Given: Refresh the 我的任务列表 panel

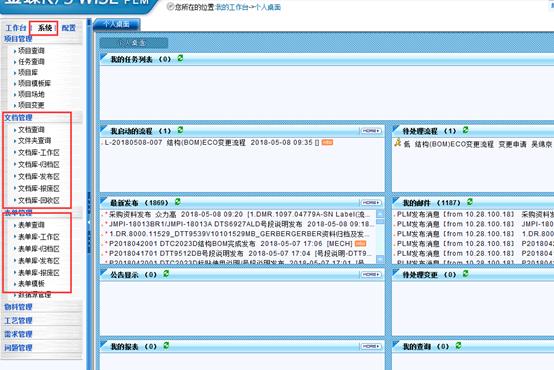Looking at the screenshot, I should (180, 58).
